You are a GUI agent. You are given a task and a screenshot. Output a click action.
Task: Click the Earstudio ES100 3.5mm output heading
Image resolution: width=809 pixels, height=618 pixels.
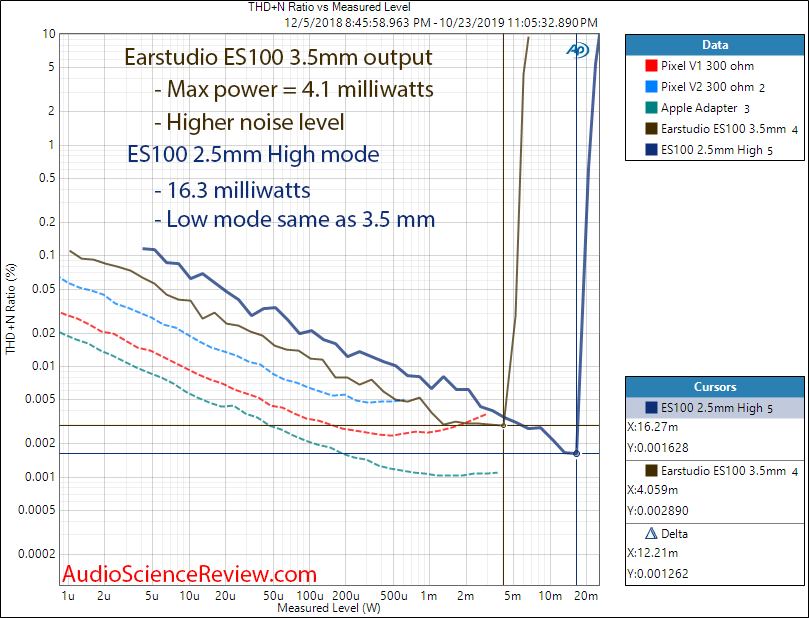[278, 57]
